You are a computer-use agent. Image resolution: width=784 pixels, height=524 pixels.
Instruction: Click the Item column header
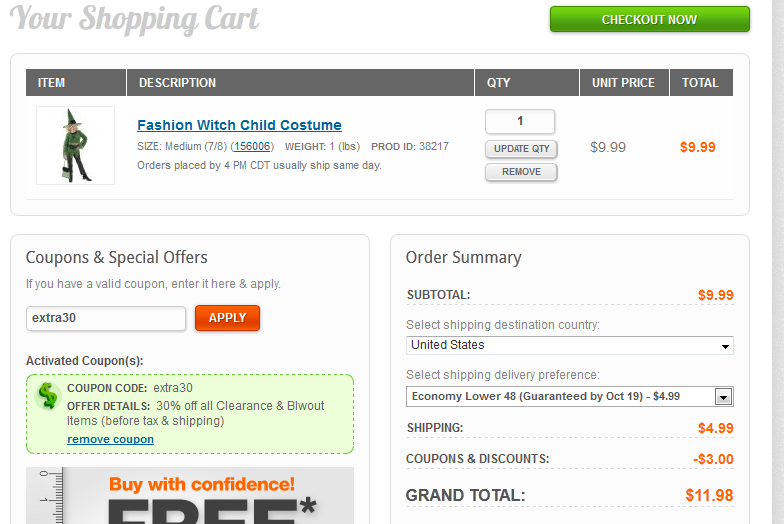52,83
